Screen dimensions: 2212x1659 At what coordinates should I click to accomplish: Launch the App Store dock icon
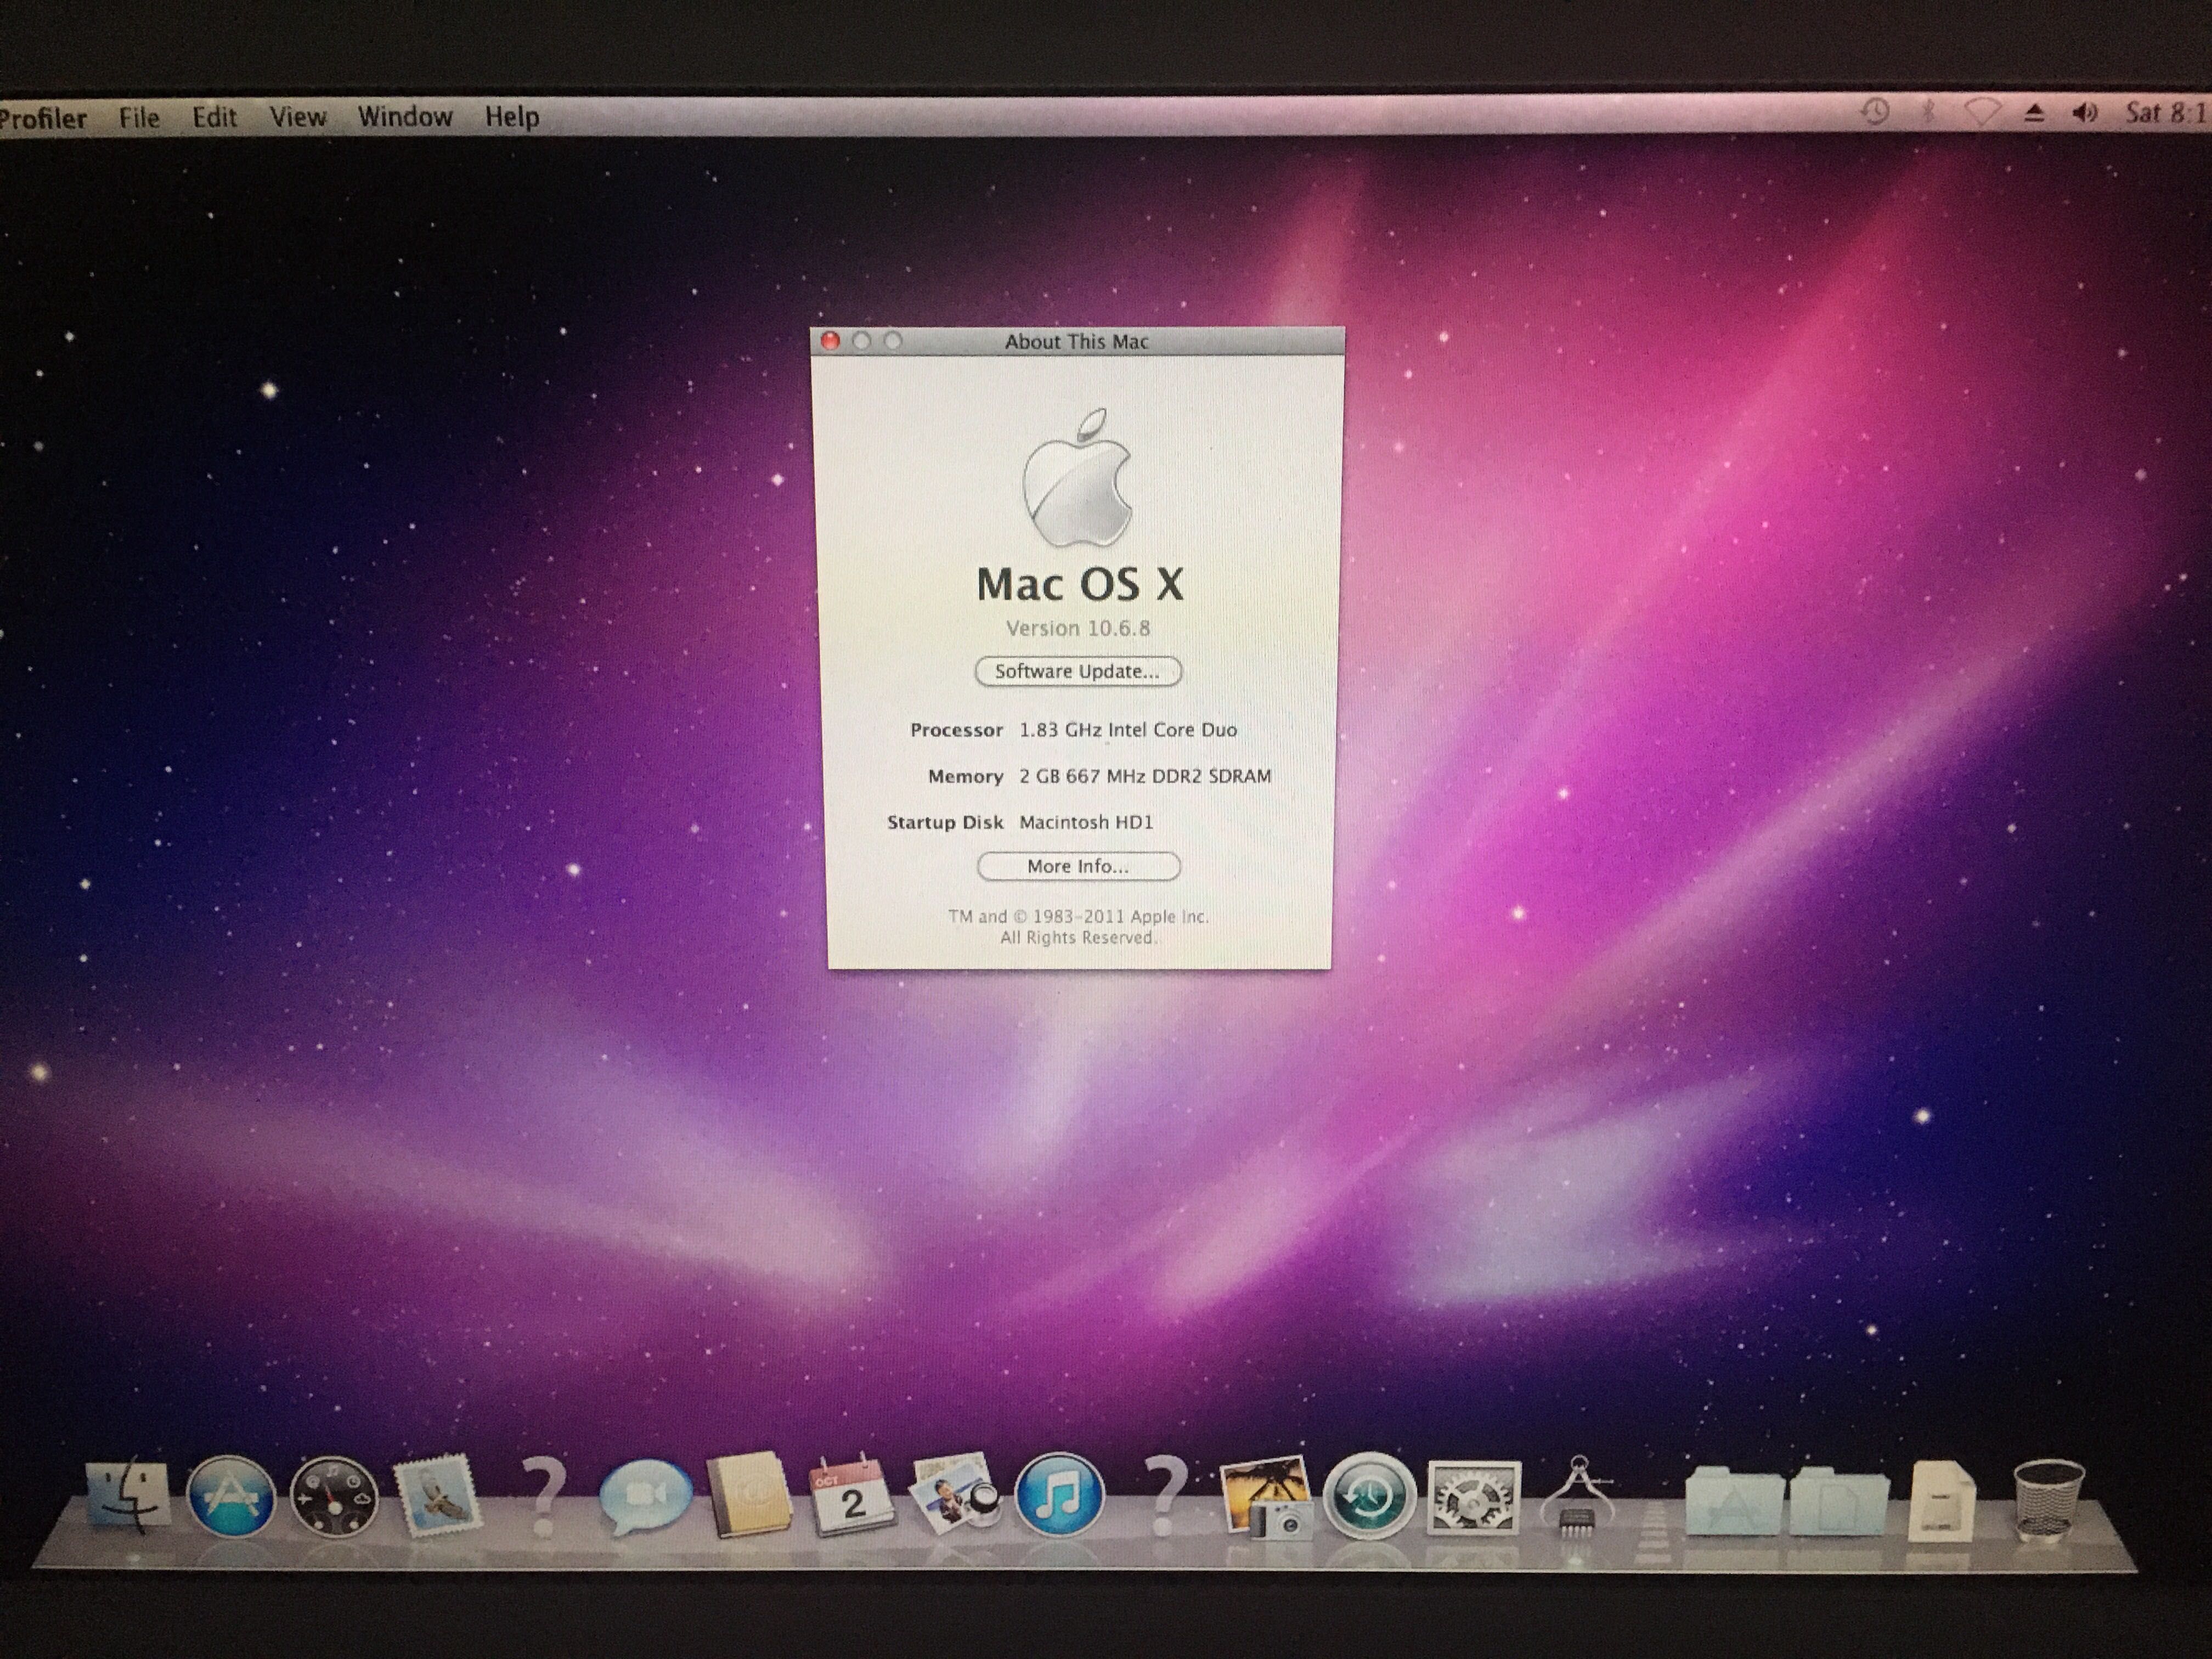click(x=231, y=1496)
